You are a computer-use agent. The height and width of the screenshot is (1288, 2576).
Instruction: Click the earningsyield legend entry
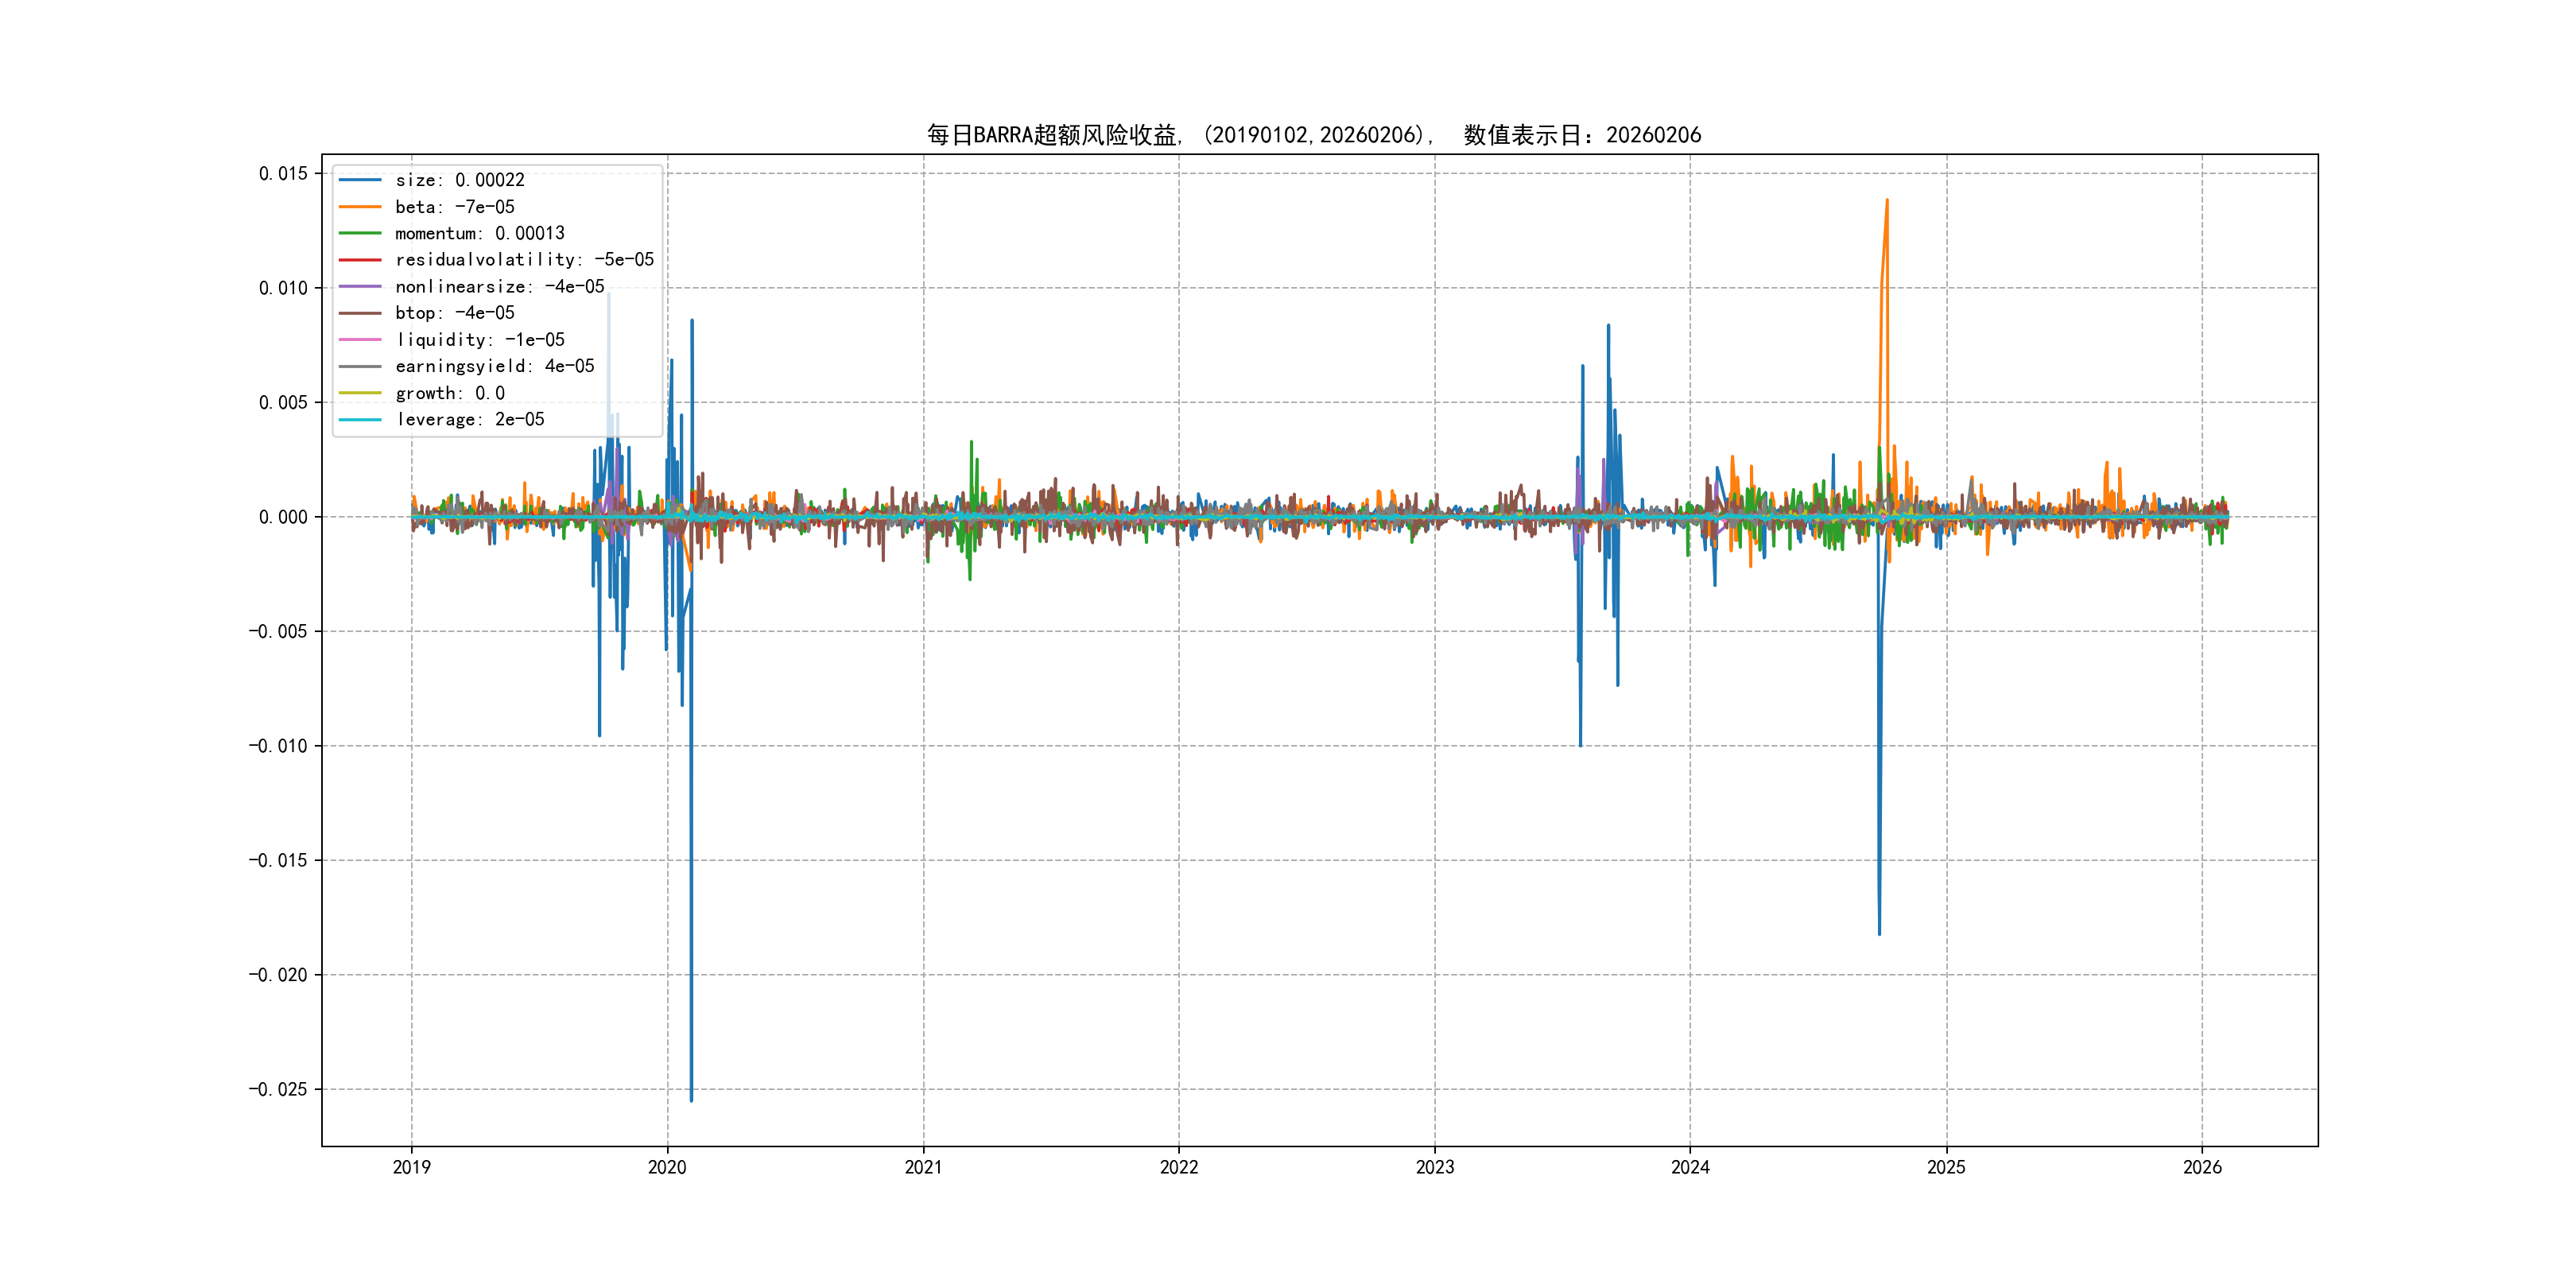click(x=494, y=366)
